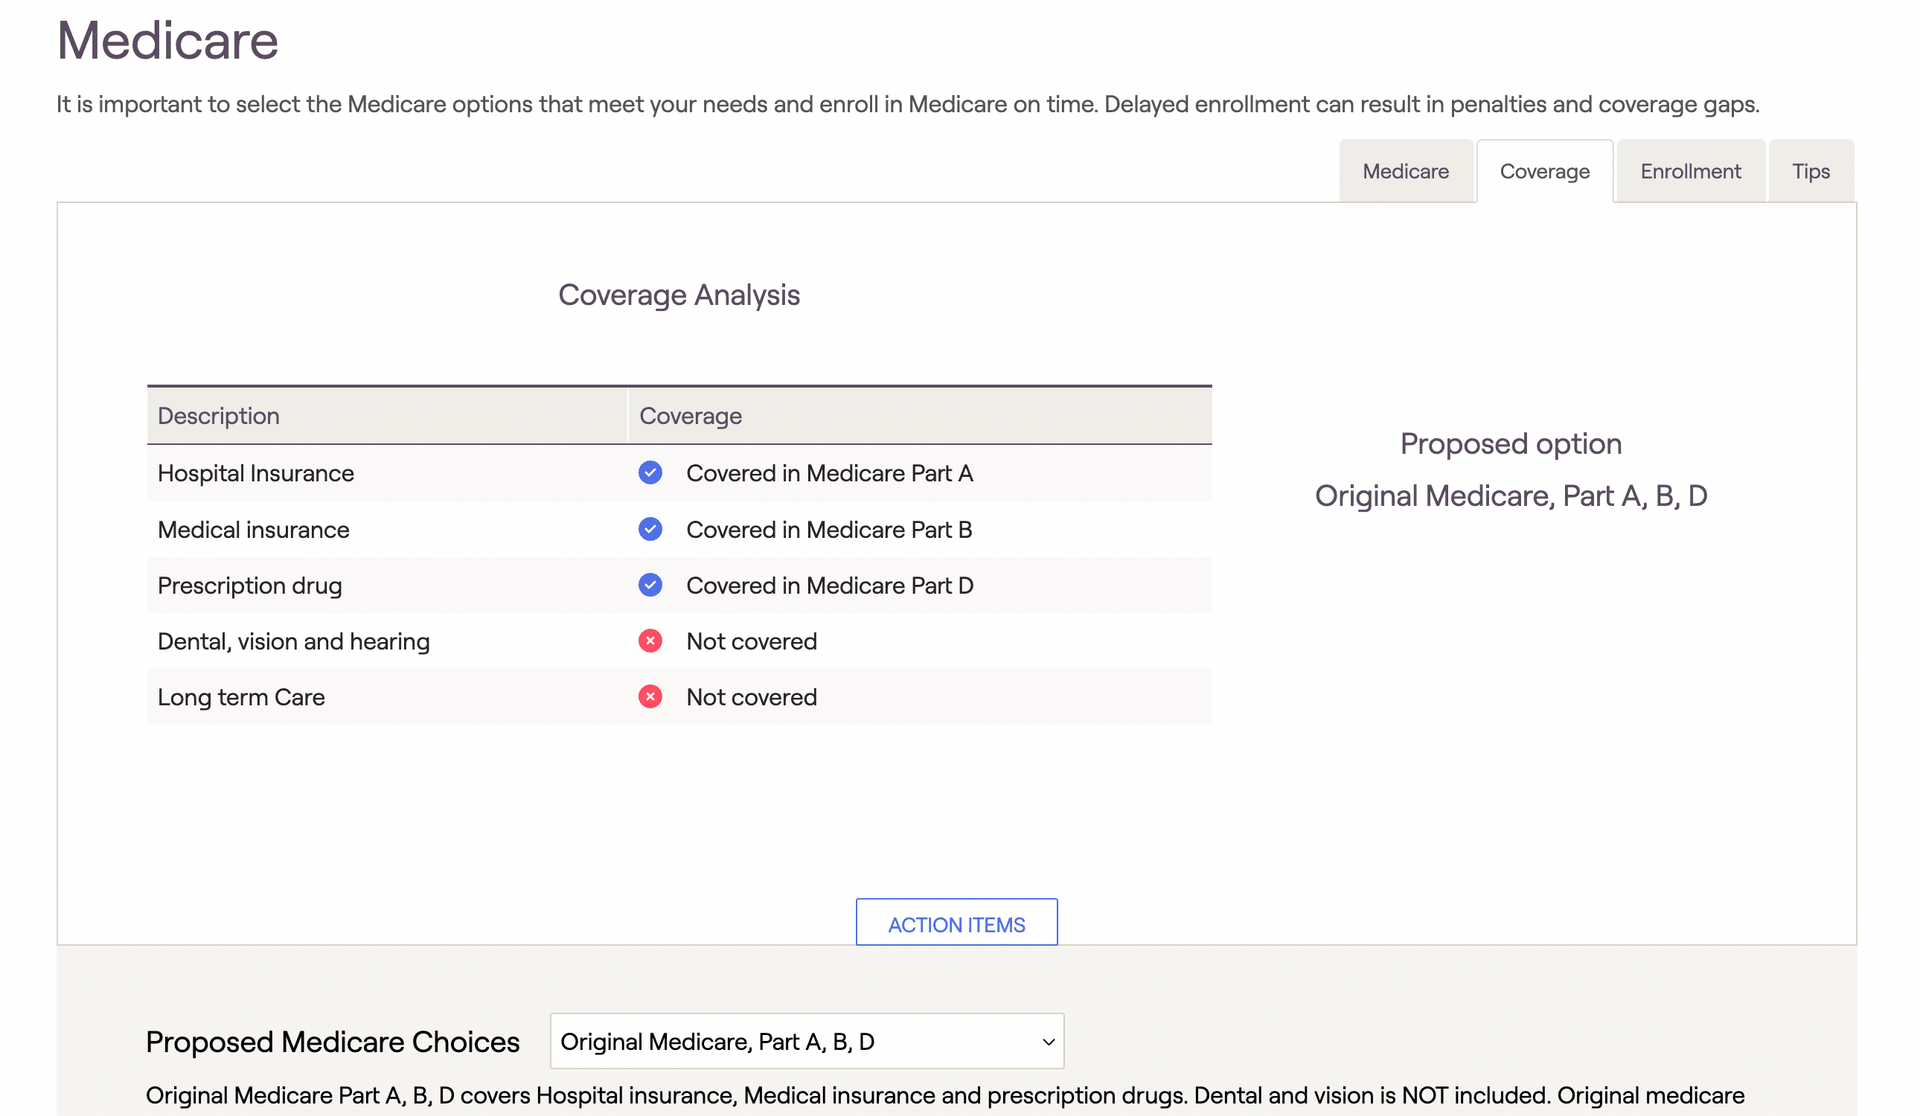Click the 'Original Medicare, Part A, B, D' proposed option text
Screen dimensions: 1920x1116
(x=1511, y=496)
